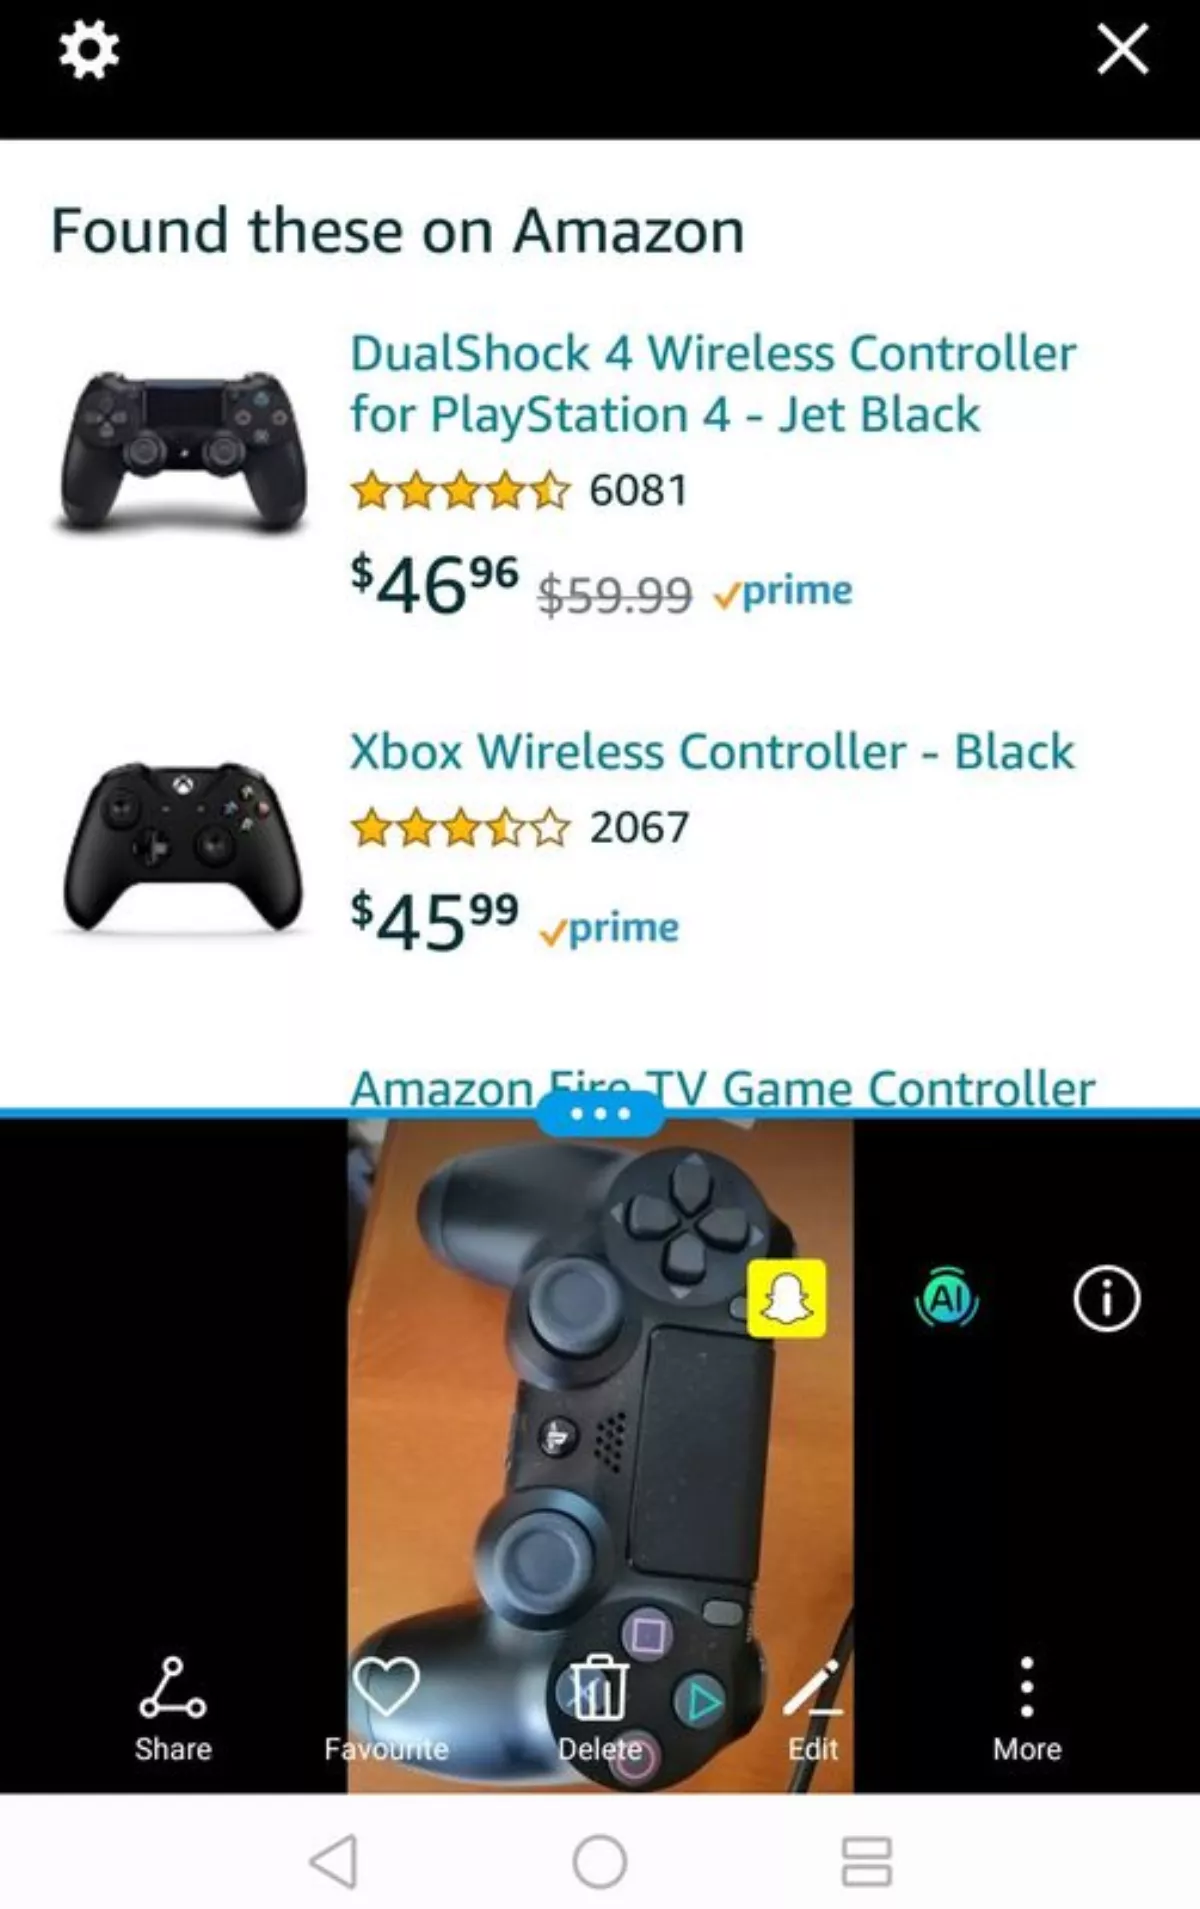Show photo info with the i icon

(1106, 1298)
